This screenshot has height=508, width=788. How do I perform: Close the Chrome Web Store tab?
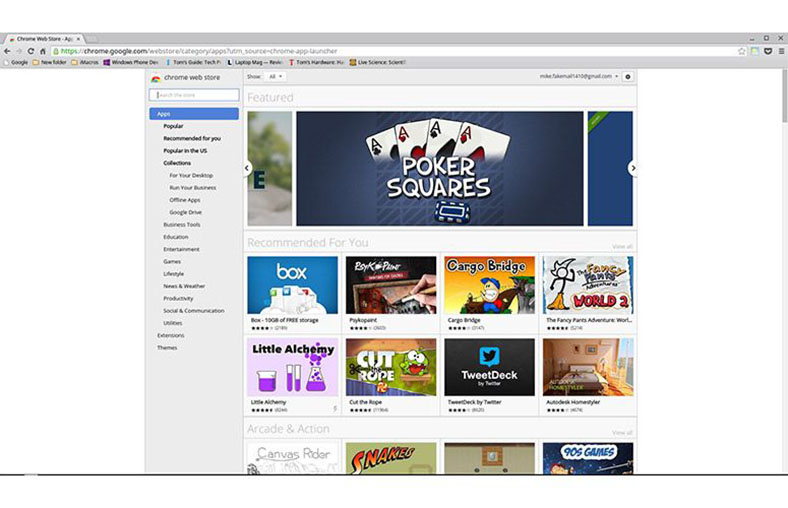point(78,39)
